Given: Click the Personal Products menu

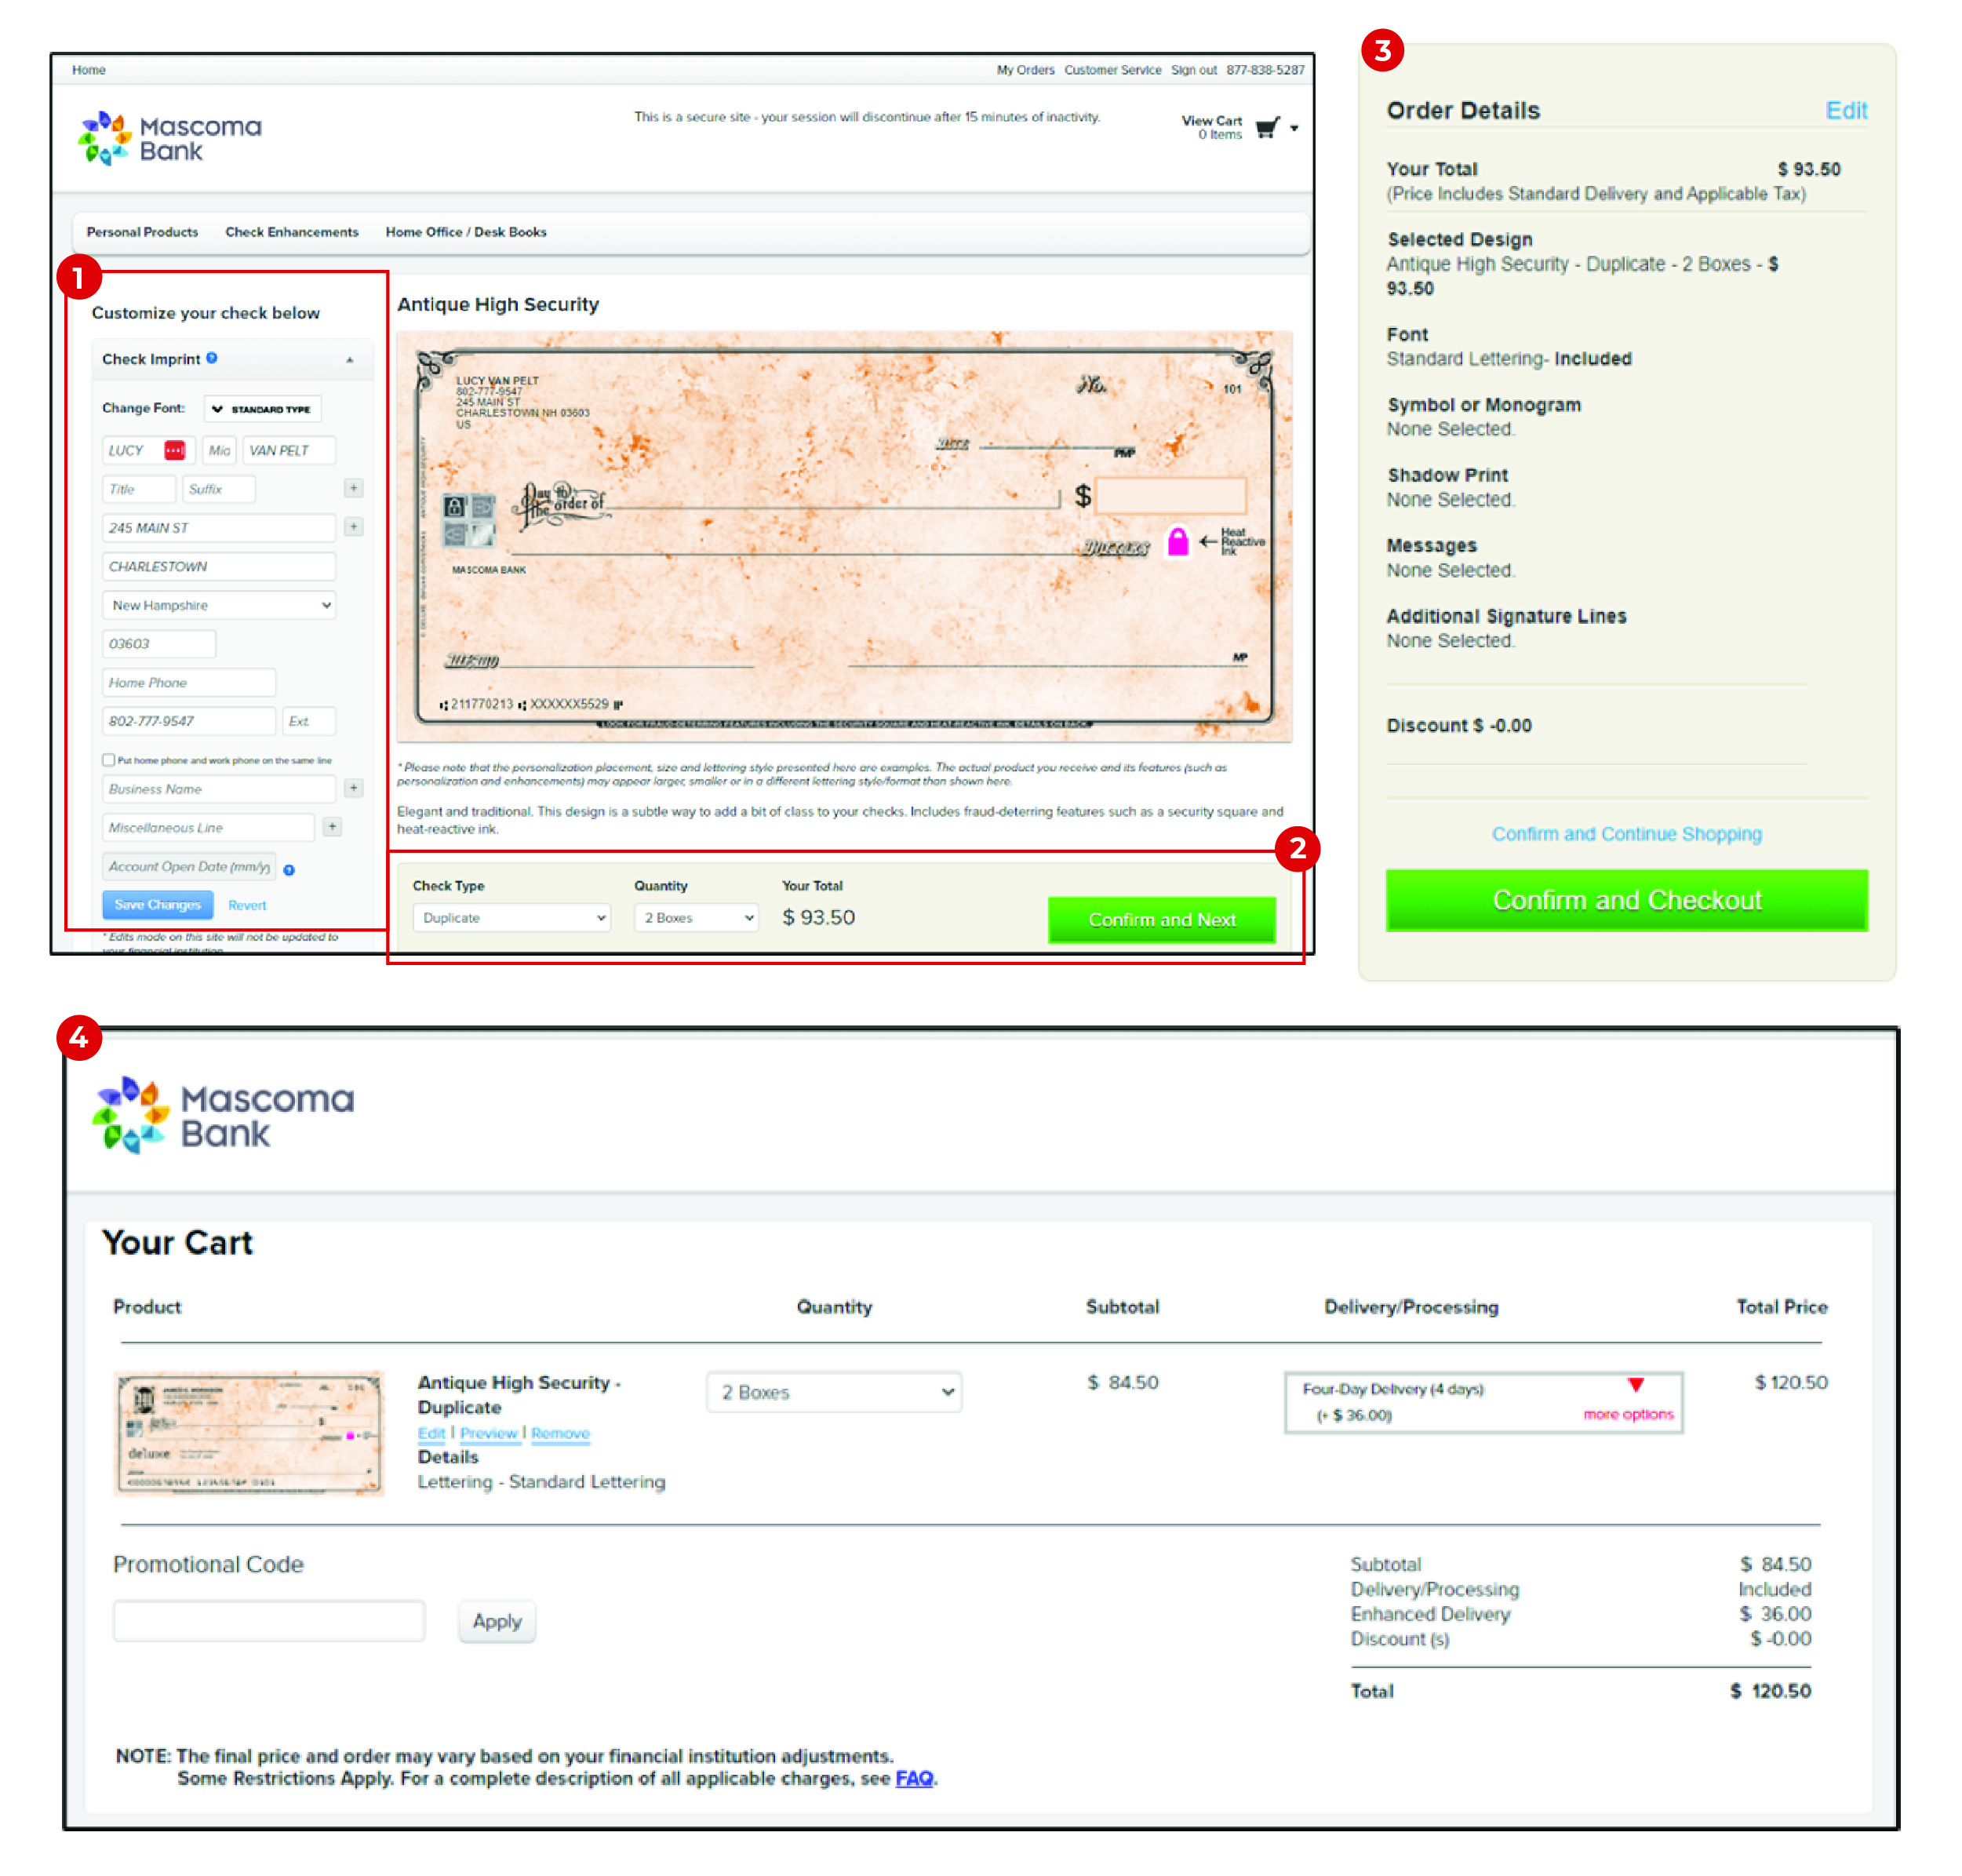Looking at the screenshot, I should [142, 232].
